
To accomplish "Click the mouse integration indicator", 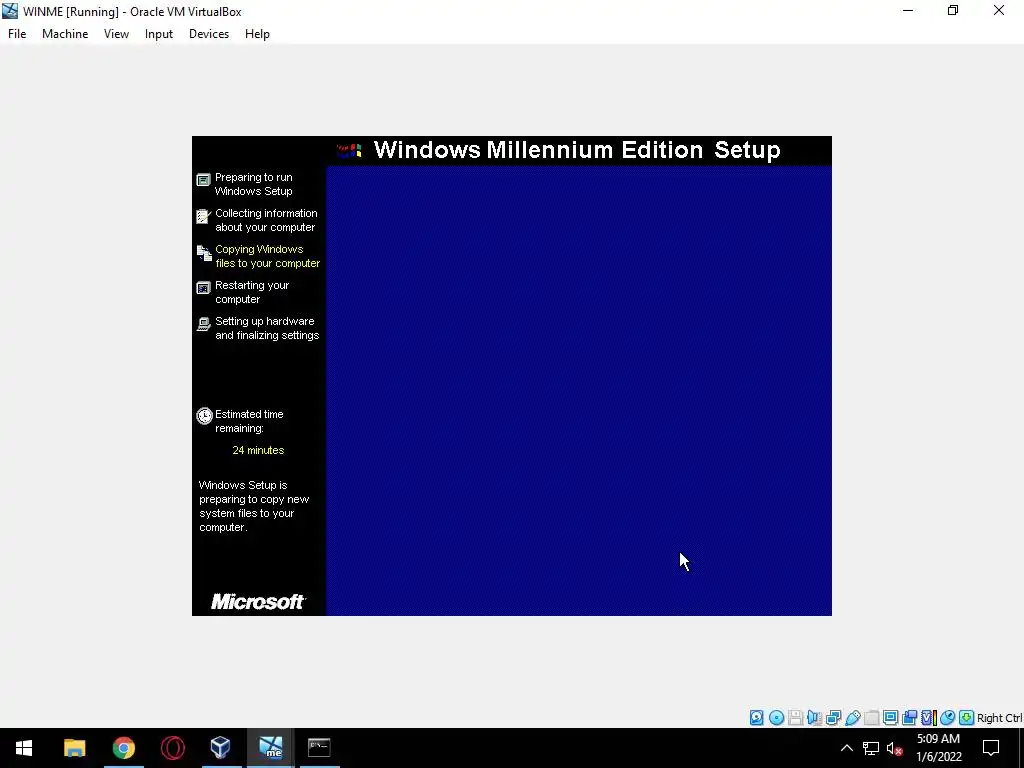I will tap(947, 718).
